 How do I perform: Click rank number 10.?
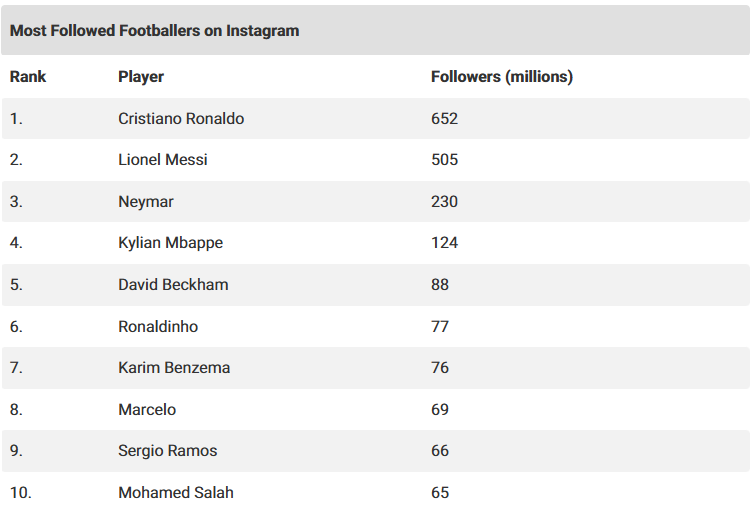point(21,493)
